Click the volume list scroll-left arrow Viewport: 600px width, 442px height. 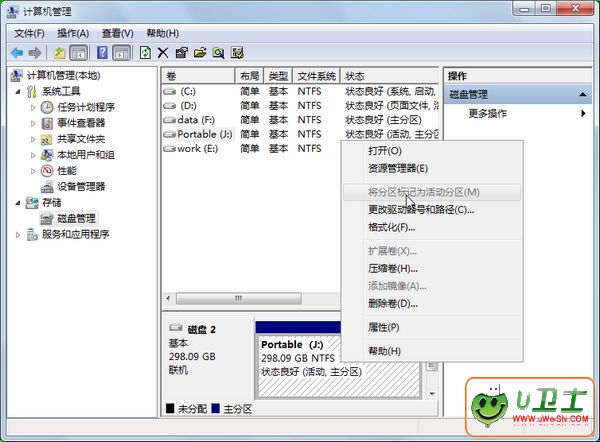168,298
